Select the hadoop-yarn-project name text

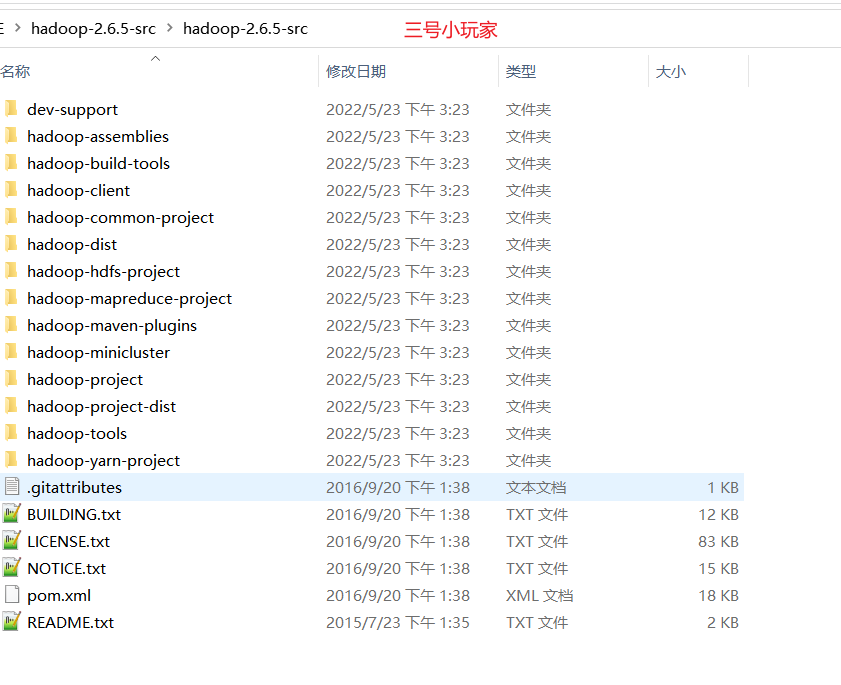[104, 460]
